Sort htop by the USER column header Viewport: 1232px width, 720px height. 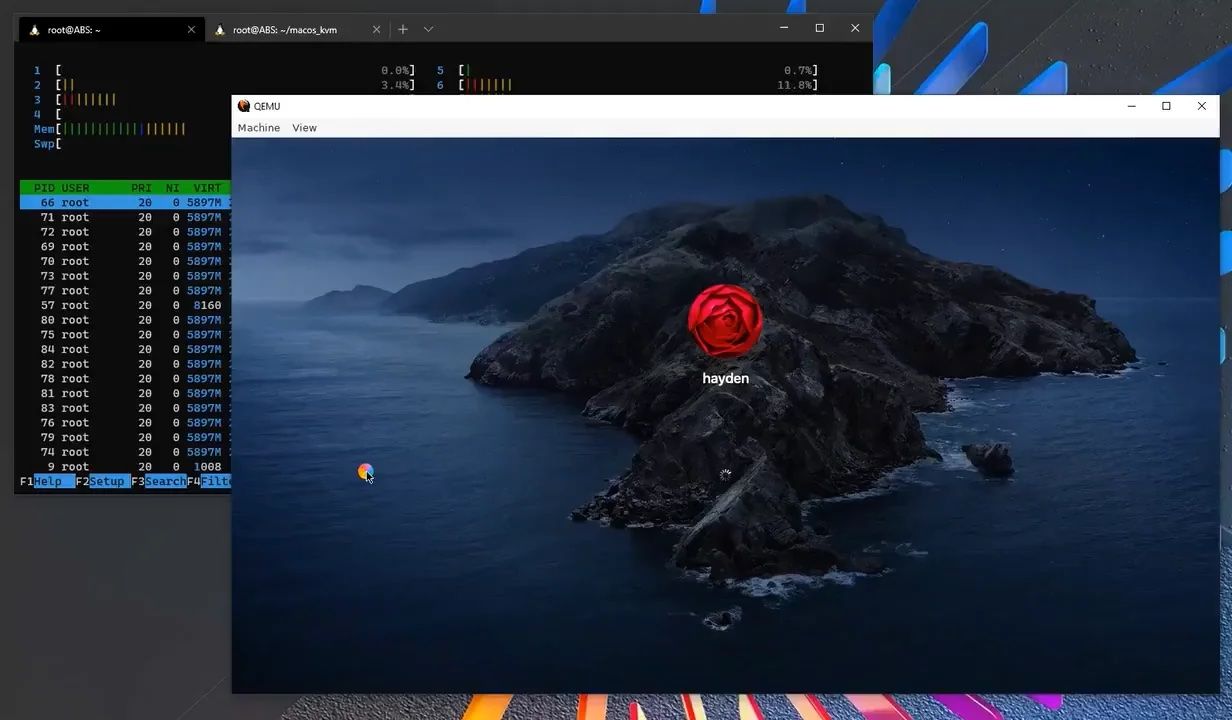click(x=75, y=188)
